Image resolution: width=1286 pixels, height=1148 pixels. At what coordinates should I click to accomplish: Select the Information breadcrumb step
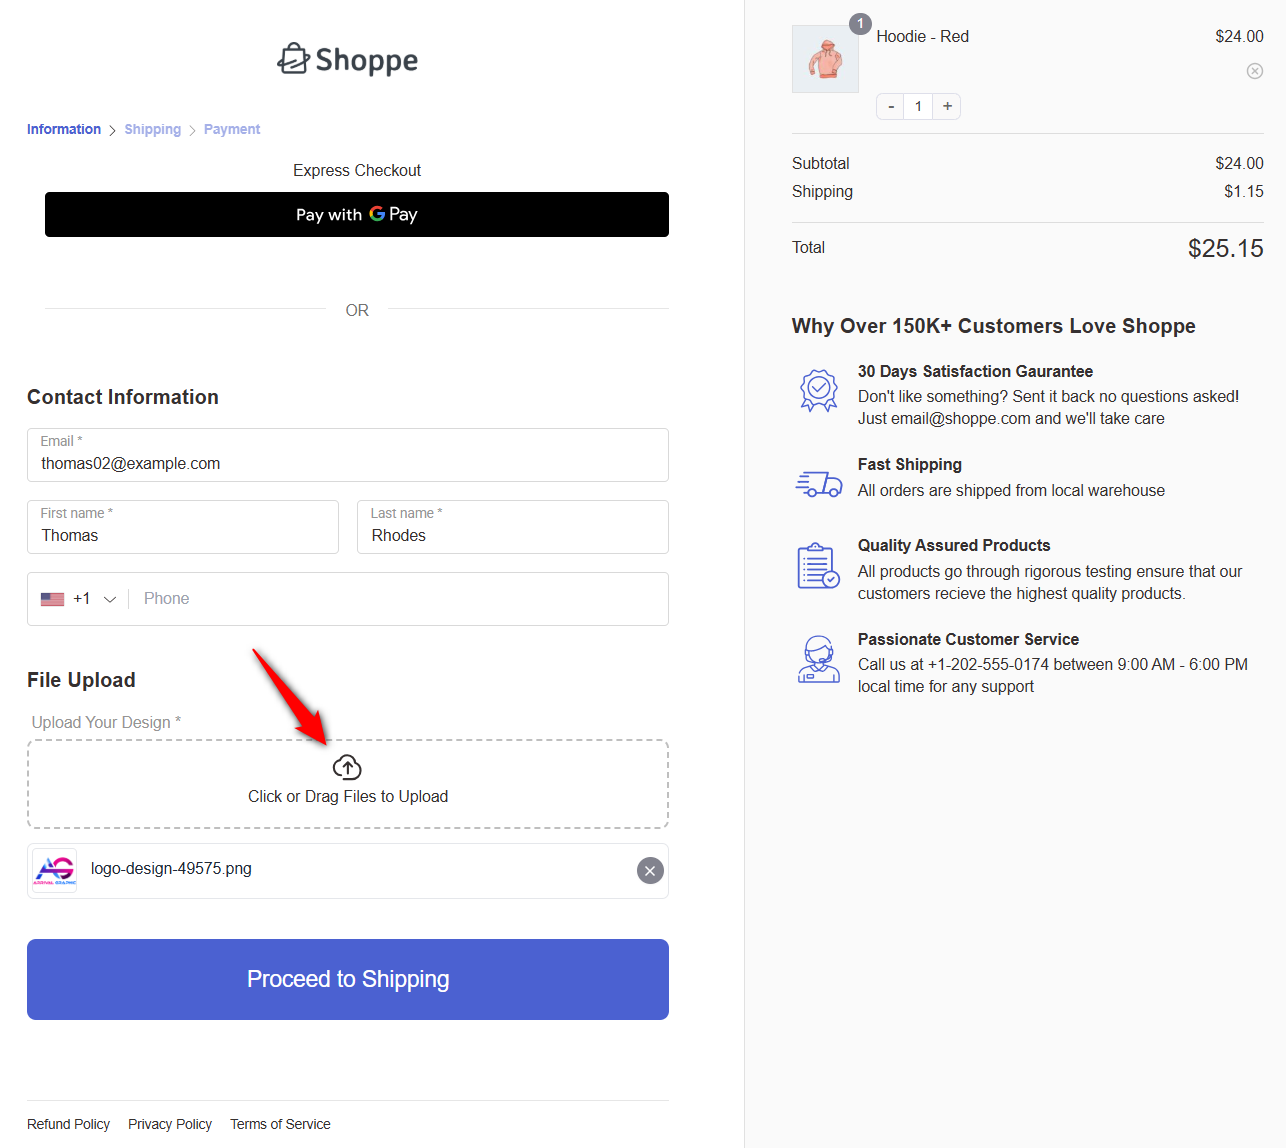tap(63, 129)
